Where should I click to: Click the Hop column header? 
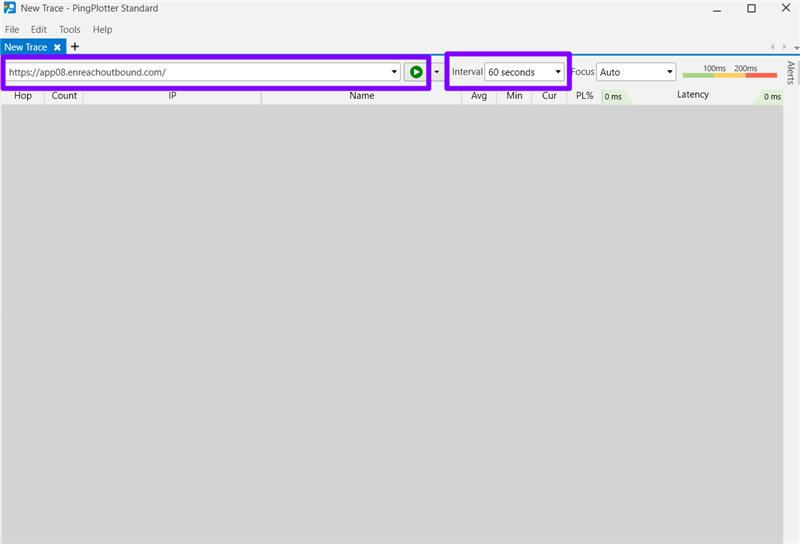tap(23, 95)
